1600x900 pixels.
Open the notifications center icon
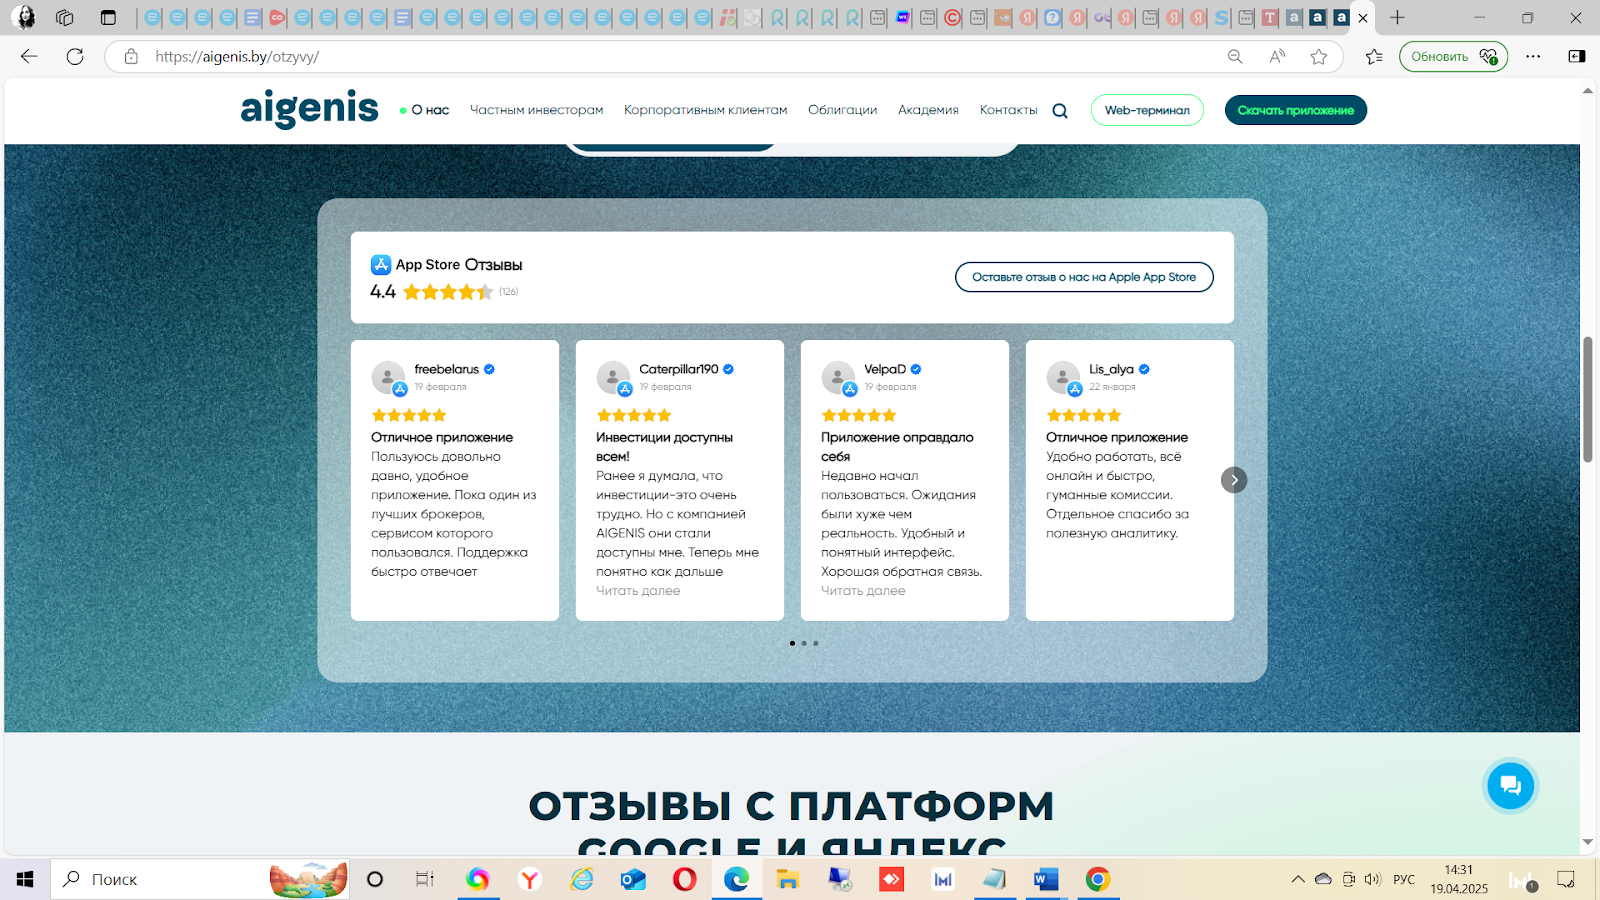[1566, 880]
